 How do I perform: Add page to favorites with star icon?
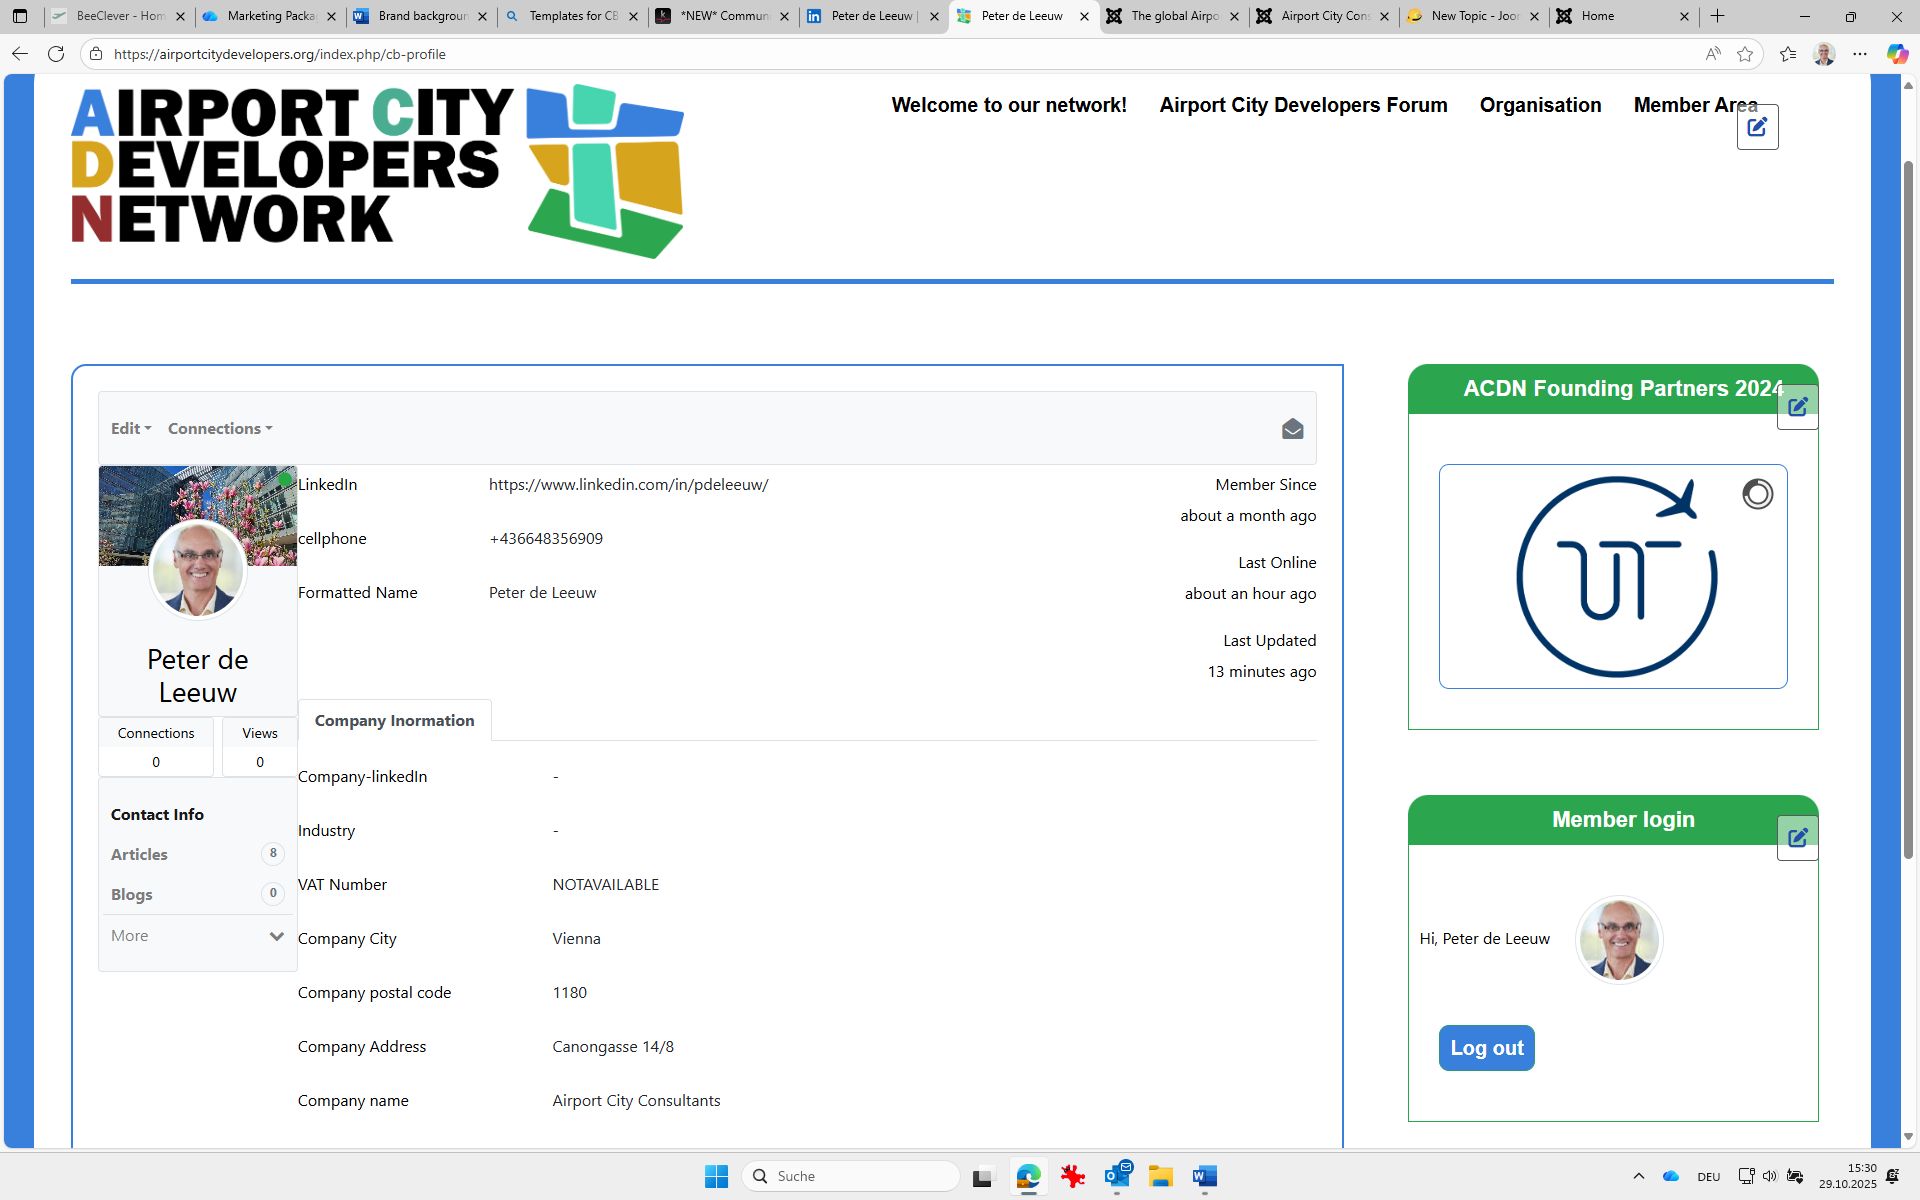(x=1745, y=54)
